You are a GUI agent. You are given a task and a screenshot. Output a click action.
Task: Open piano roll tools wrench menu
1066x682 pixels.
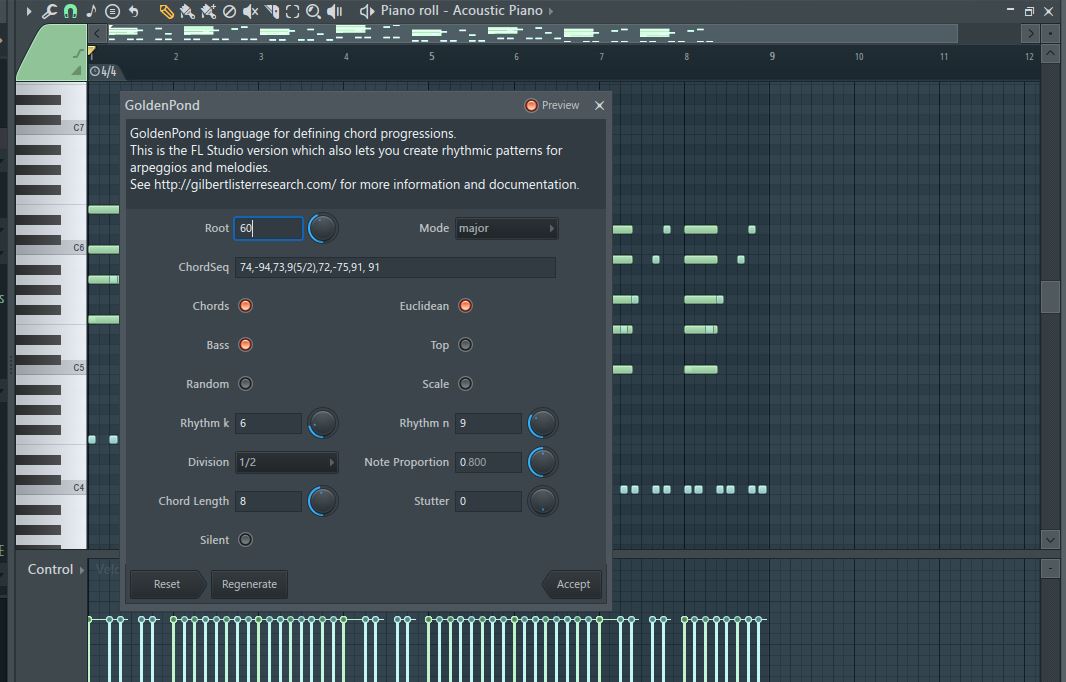click(x=49, y=11)
